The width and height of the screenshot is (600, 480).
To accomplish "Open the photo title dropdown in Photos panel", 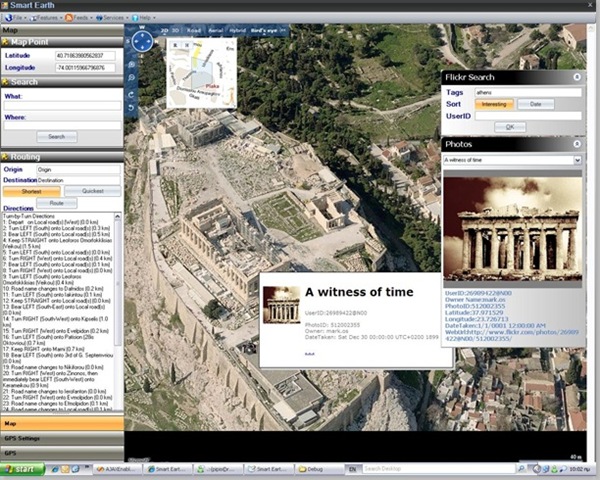I will 577,160.
